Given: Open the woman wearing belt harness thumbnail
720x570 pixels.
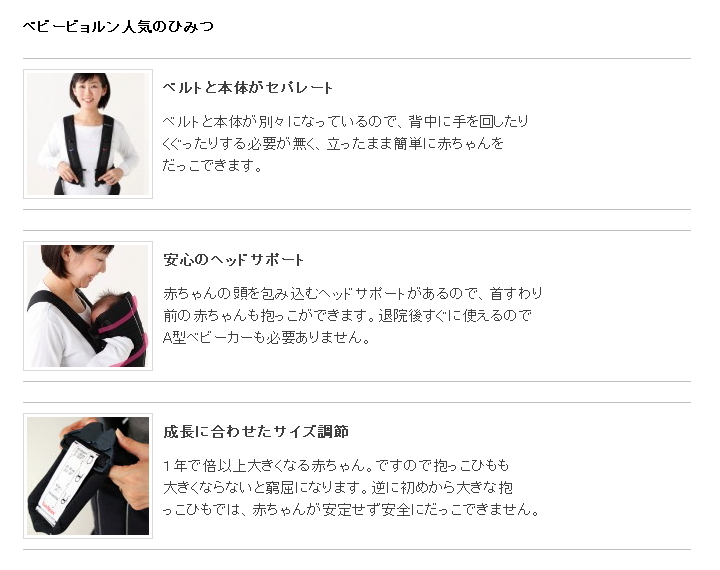Looking at the screenshot, I should click(88, 134).
